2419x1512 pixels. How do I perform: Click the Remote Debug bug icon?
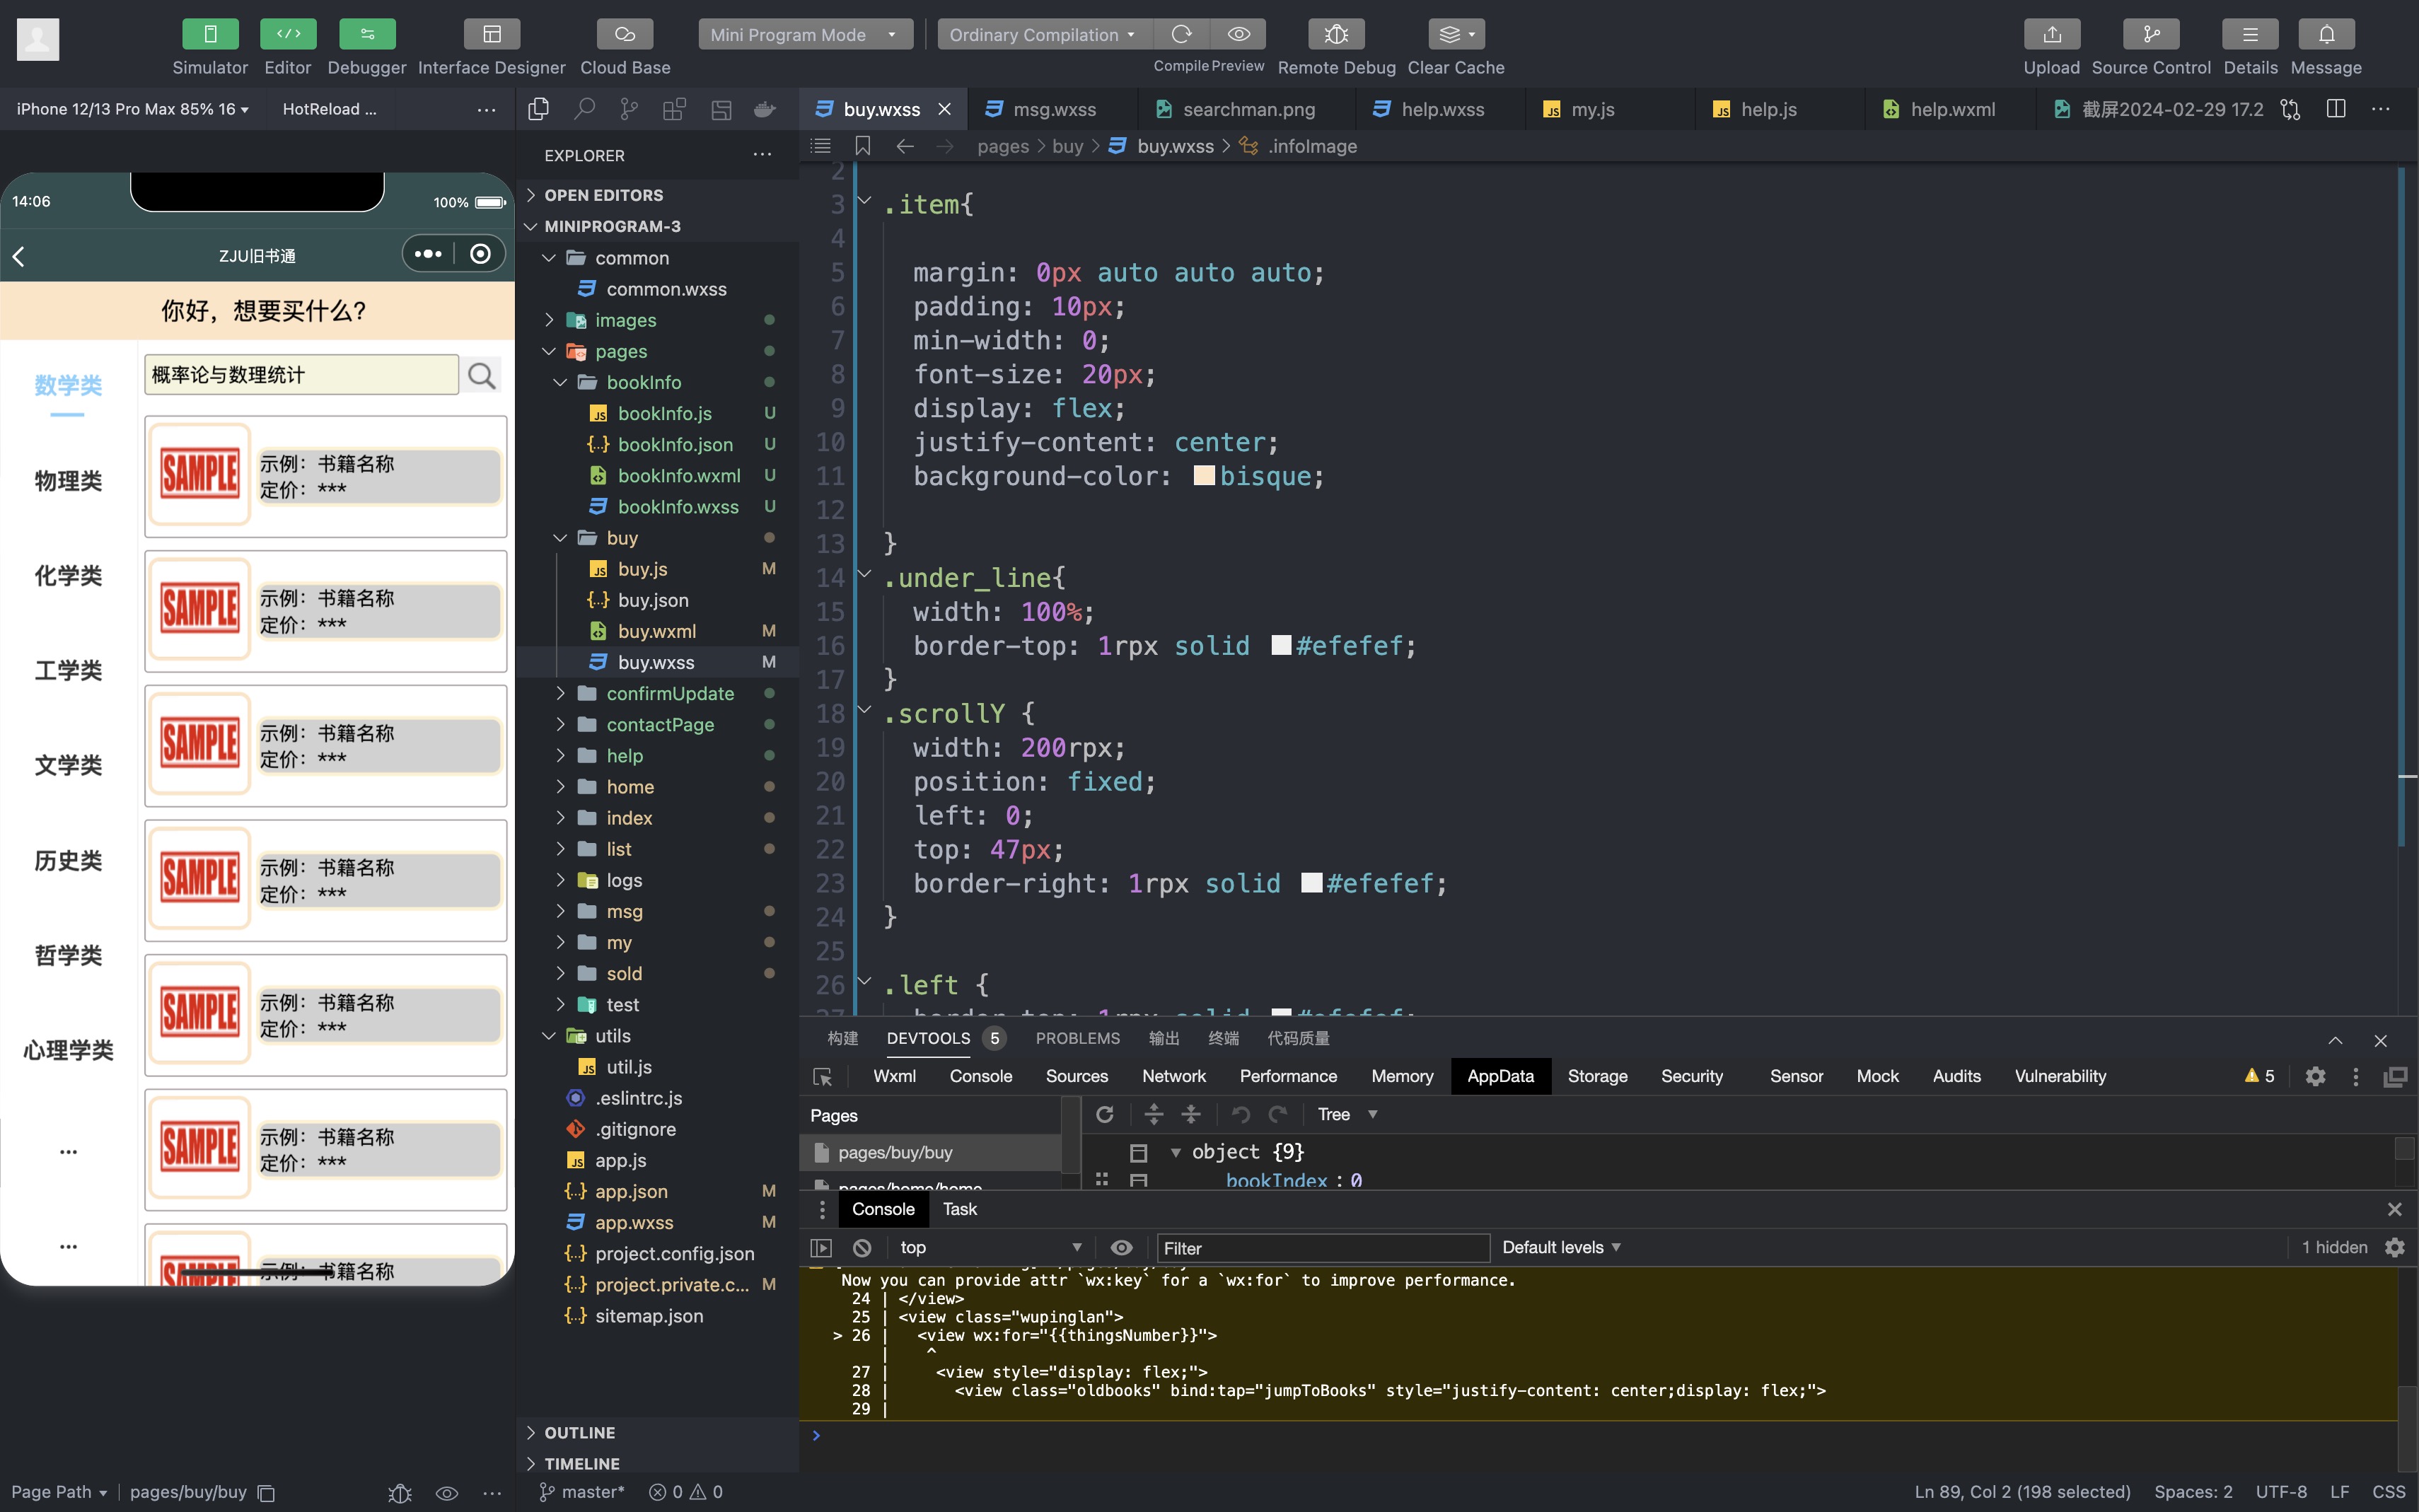pyautogui.click(x=1335, y=34)
